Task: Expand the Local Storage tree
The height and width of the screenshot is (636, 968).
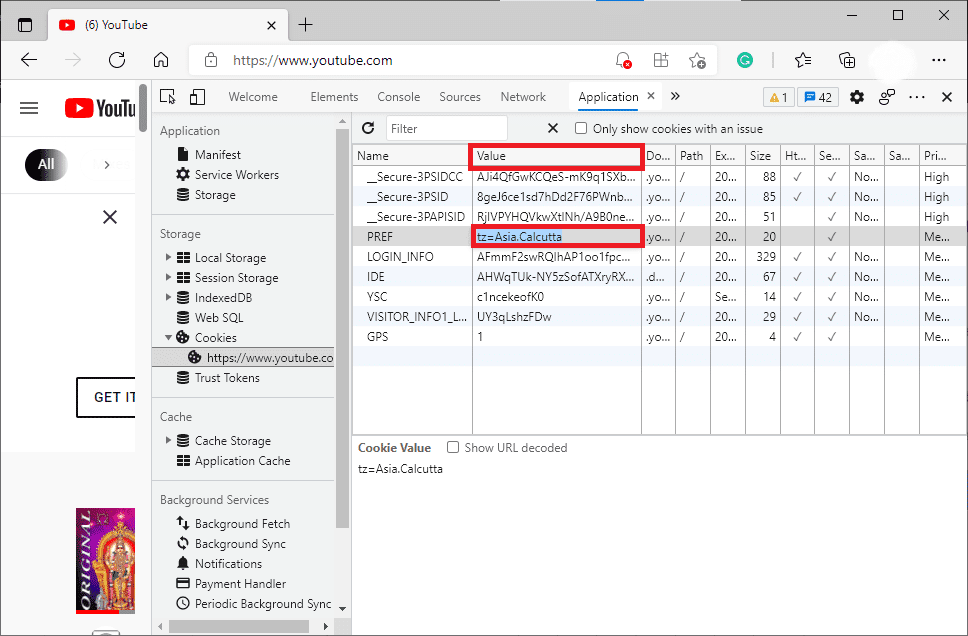Action: pyautogui.click(x=168, y=257)
